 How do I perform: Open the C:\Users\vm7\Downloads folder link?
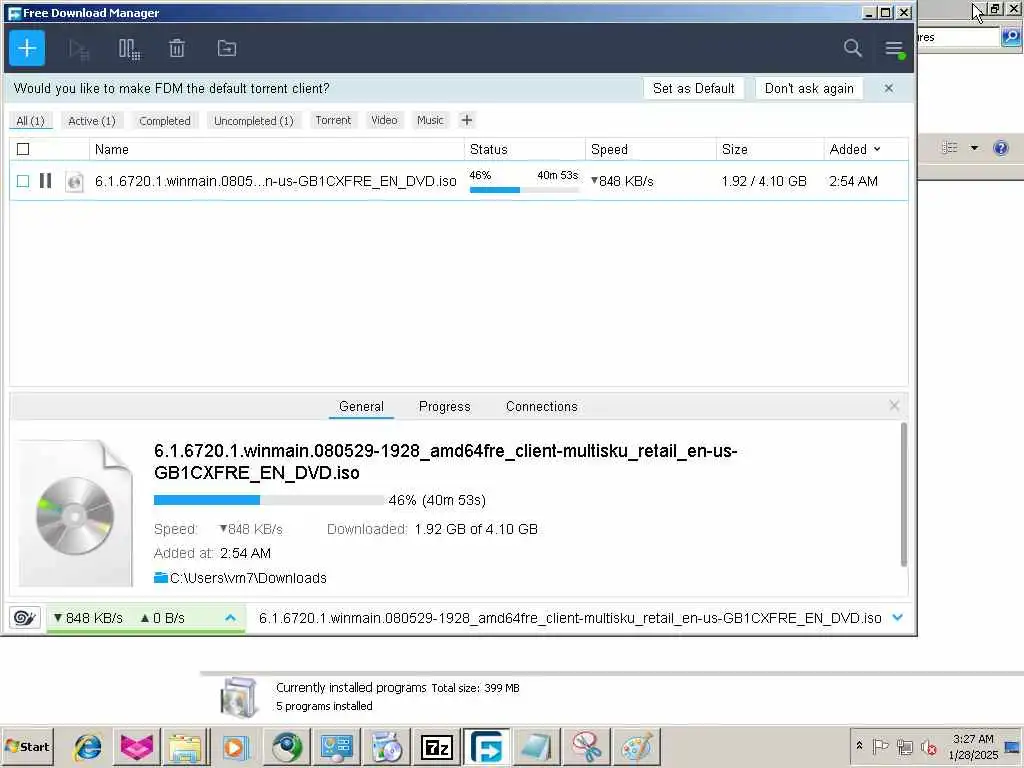click(x=248, y=578)
